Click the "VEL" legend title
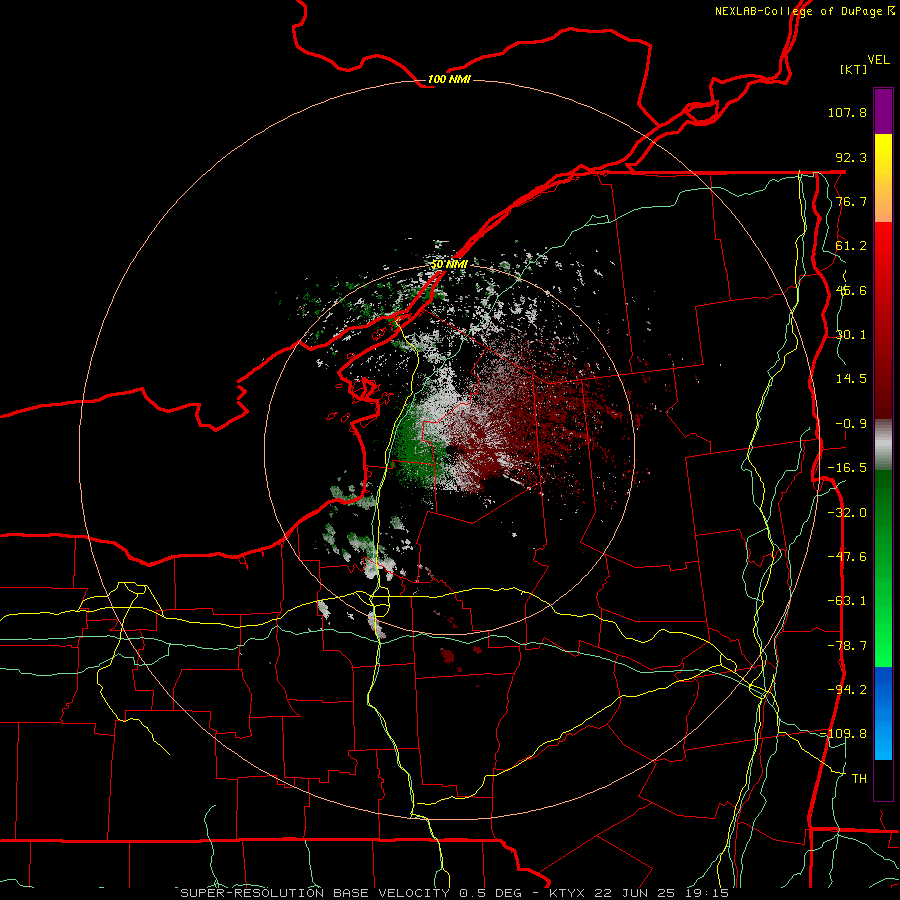This screenshot has width=900, height=900. click(878, 60)
